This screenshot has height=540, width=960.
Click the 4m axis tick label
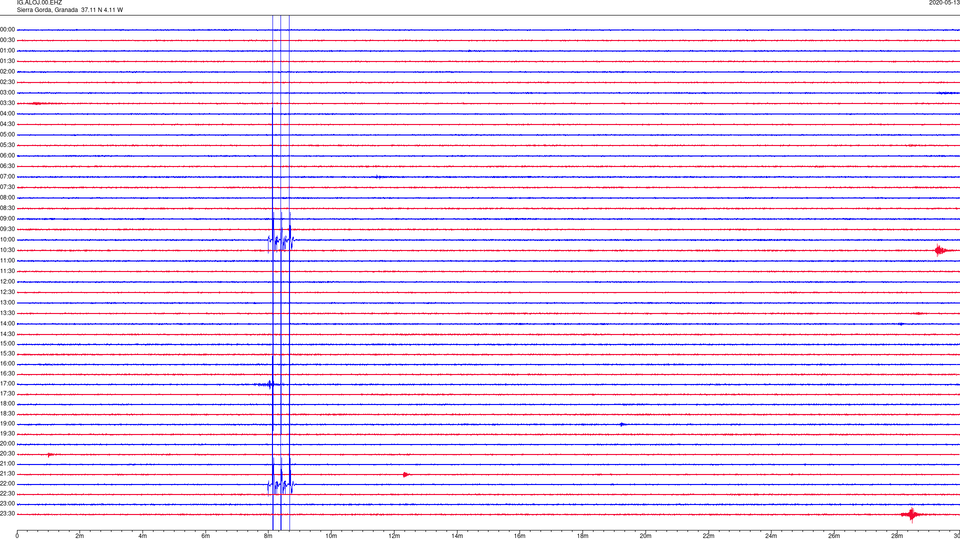coord(143,536)
